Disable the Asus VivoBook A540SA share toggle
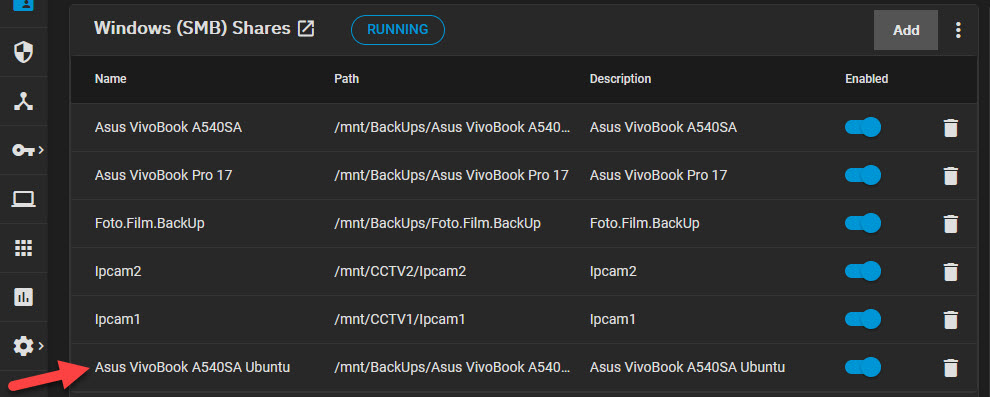The width and height of the screenshot is (990, 397). [x=863, y=127]
